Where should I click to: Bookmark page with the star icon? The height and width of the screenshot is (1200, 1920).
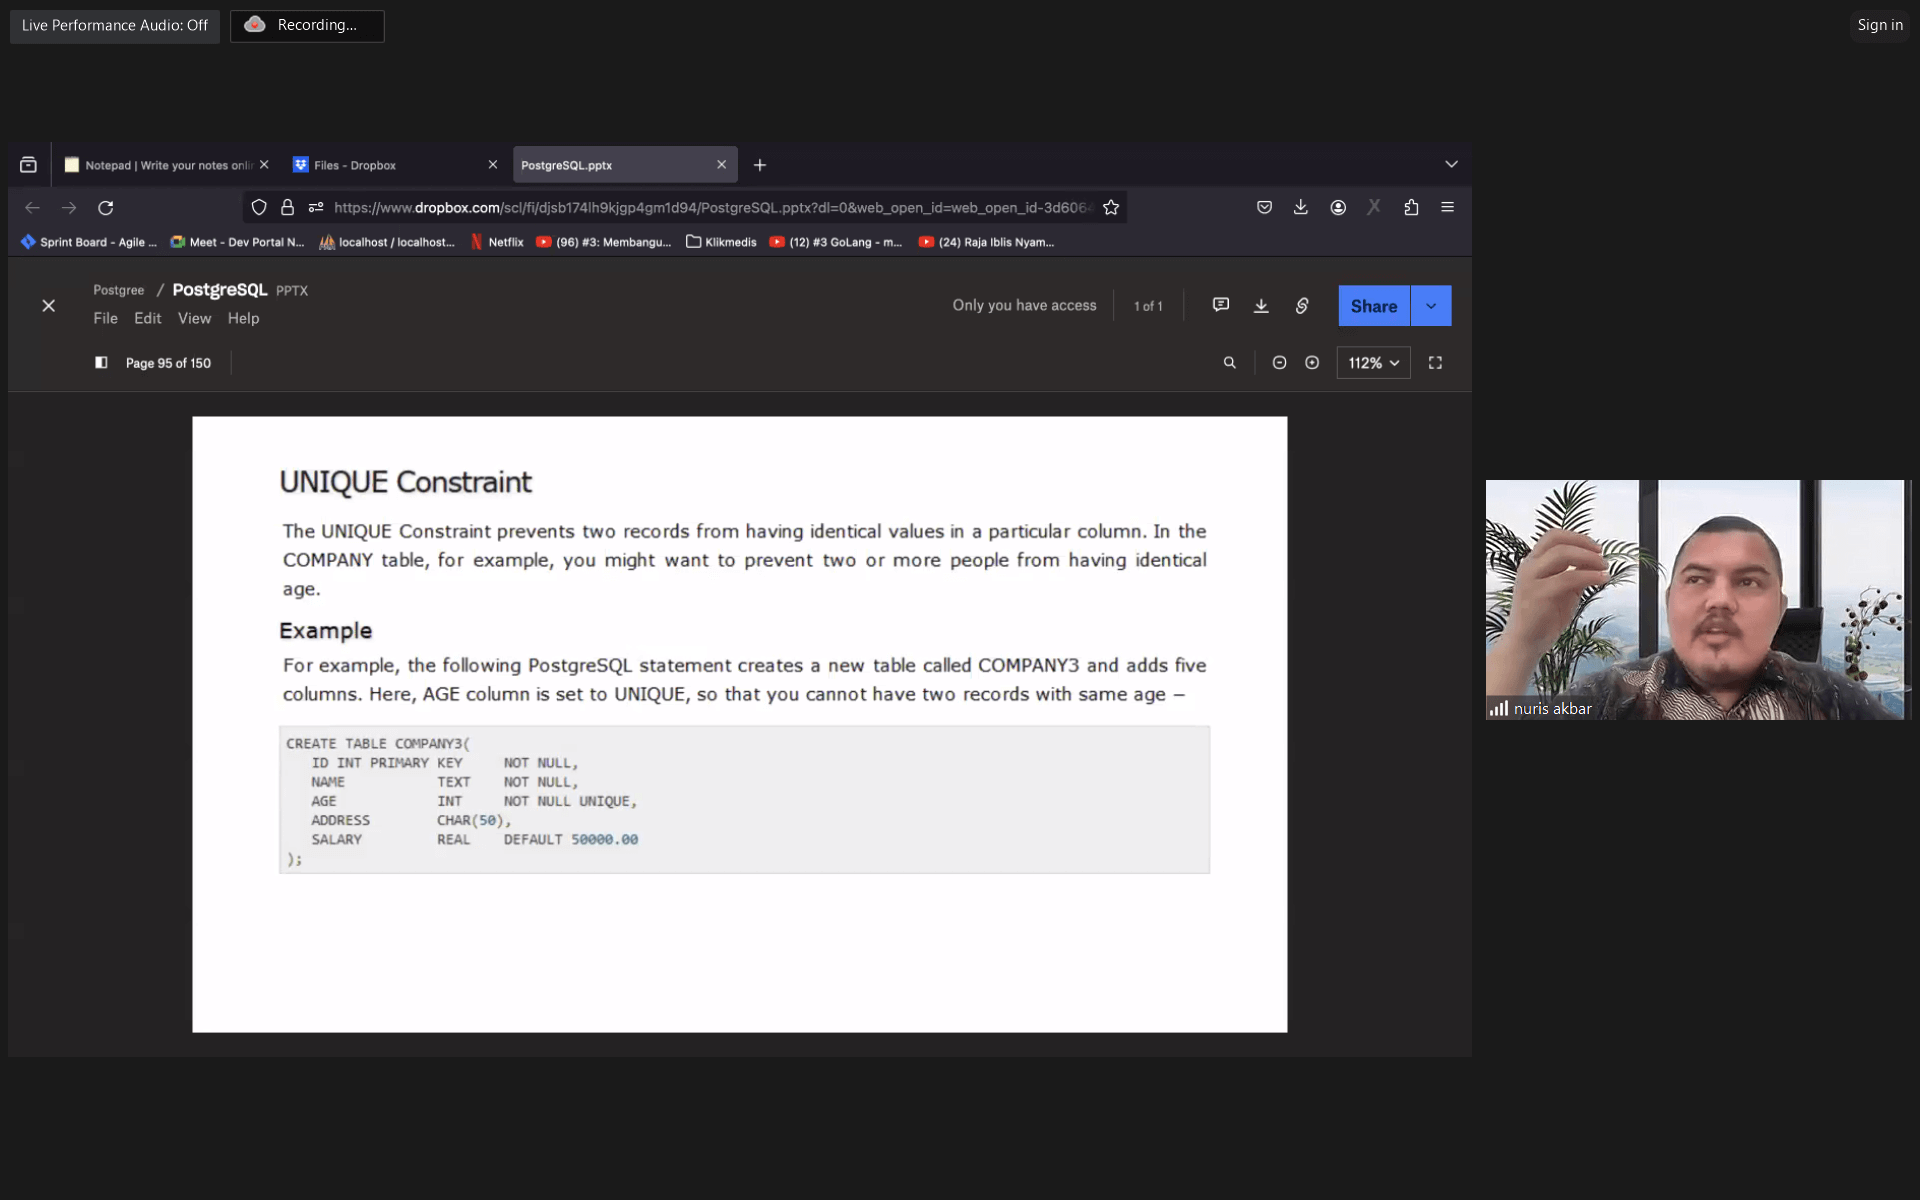tap(1111, 207)
